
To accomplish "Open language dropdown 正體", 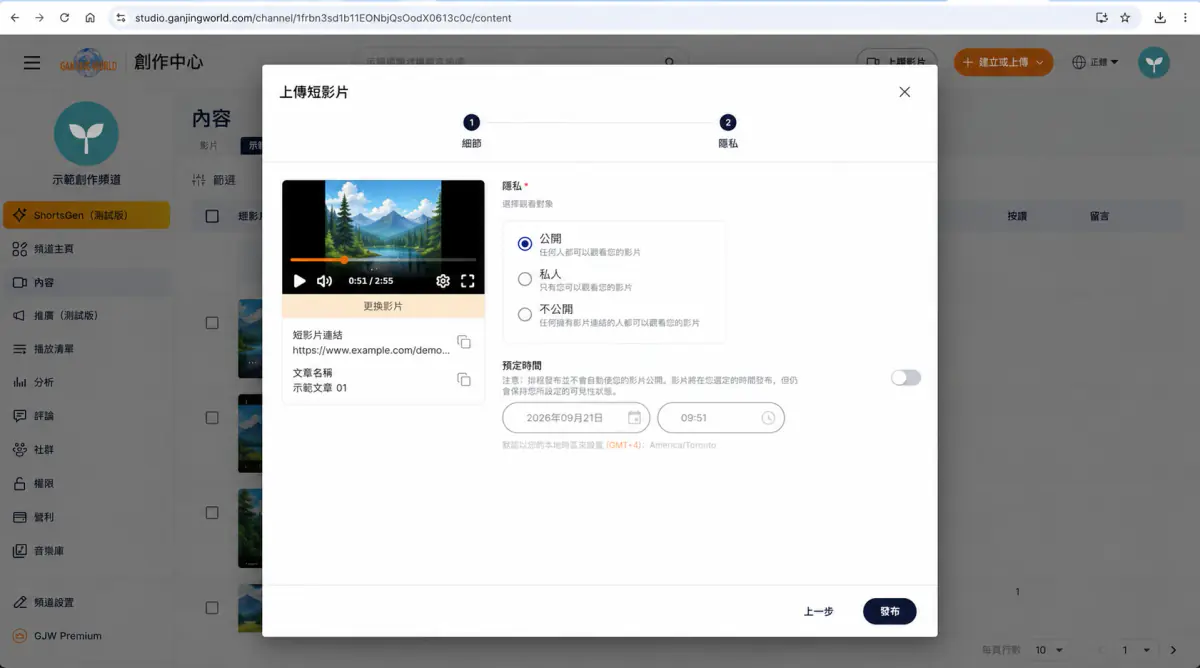I will click(1095, 62).
